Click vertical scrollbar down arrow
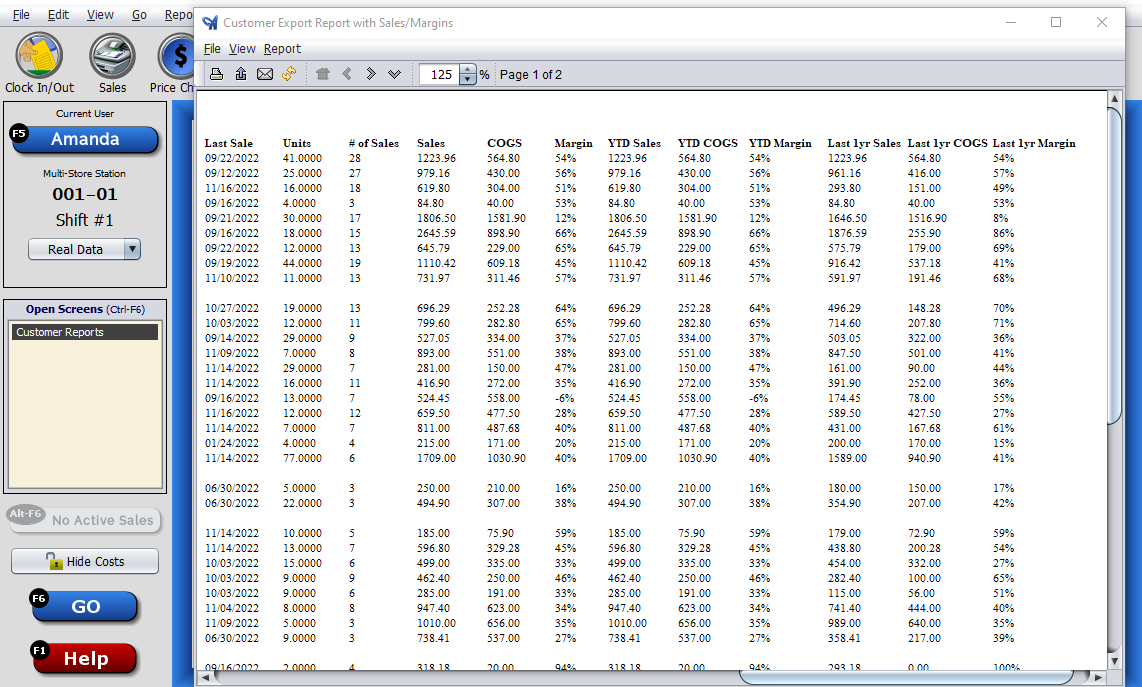Image resolution: width=1142 pixels, height=687 pixels. [1114, 661]
